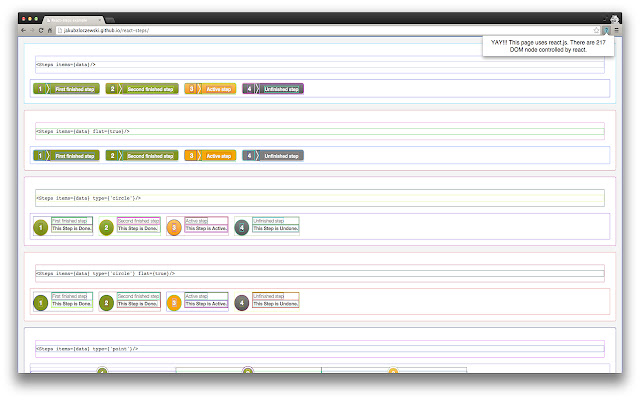Click code snippet type={'circle'} flat={true}
This screenshot has height=400, width=640.
pos(105,273)
